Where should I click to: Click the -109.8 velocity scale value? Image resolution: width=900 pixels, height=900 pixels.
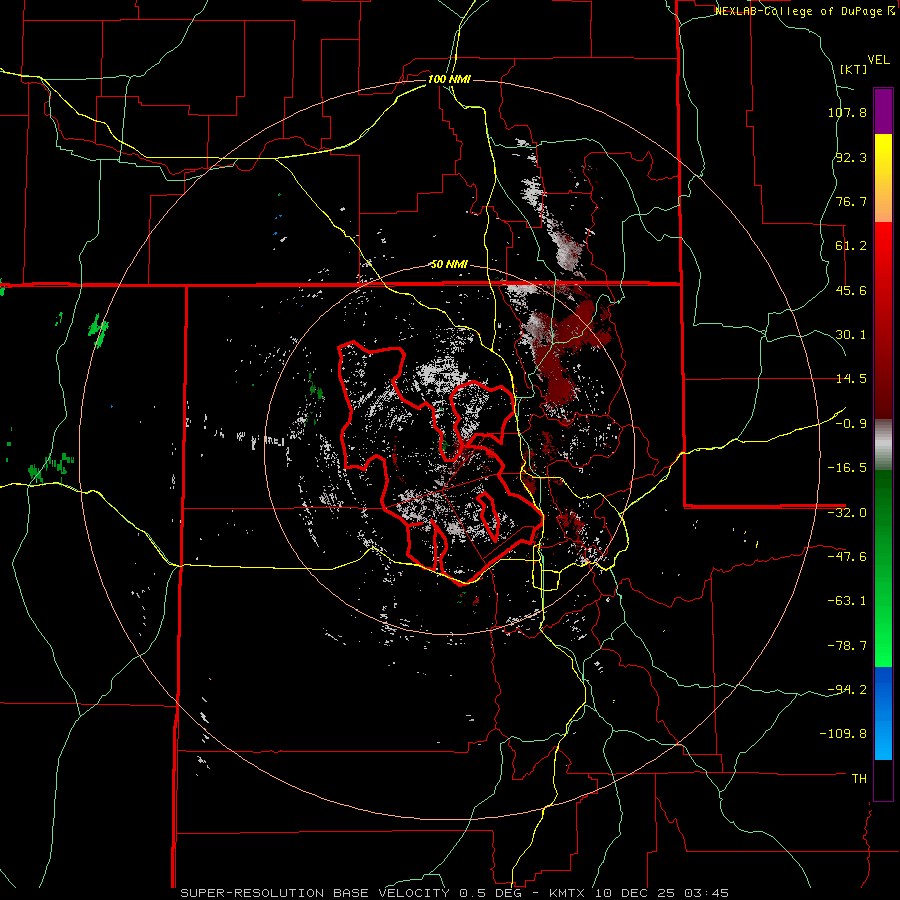tap(843, 734)
